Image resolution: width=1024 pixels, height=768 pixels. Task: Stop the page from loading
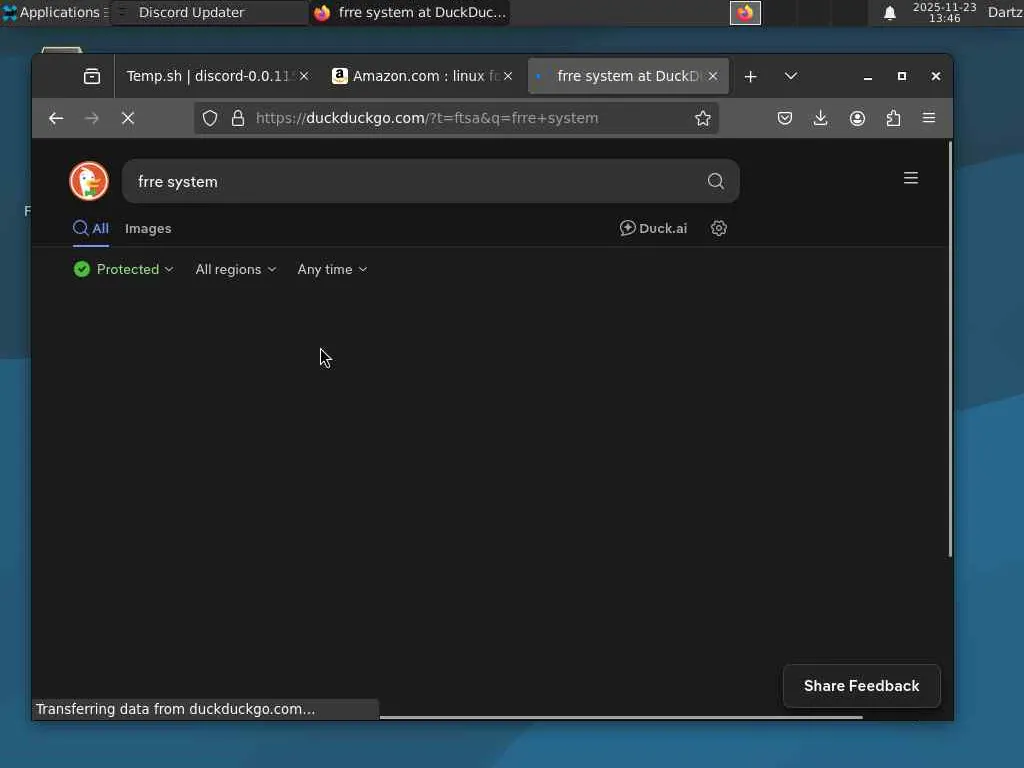pos(128,118)
